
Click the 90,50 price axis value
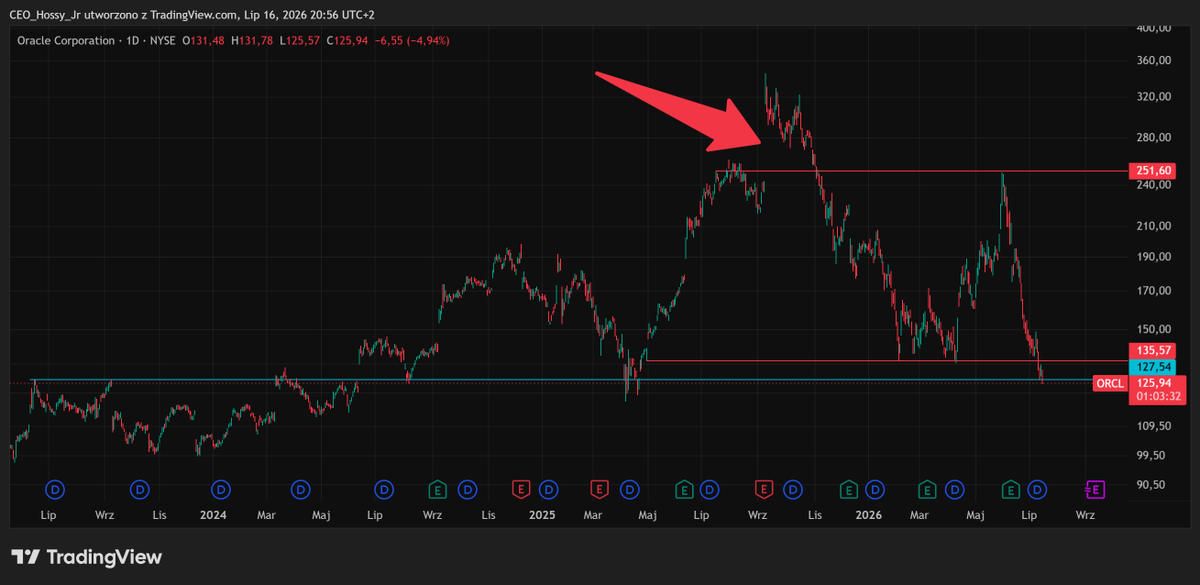click(x=1153, y=485)
